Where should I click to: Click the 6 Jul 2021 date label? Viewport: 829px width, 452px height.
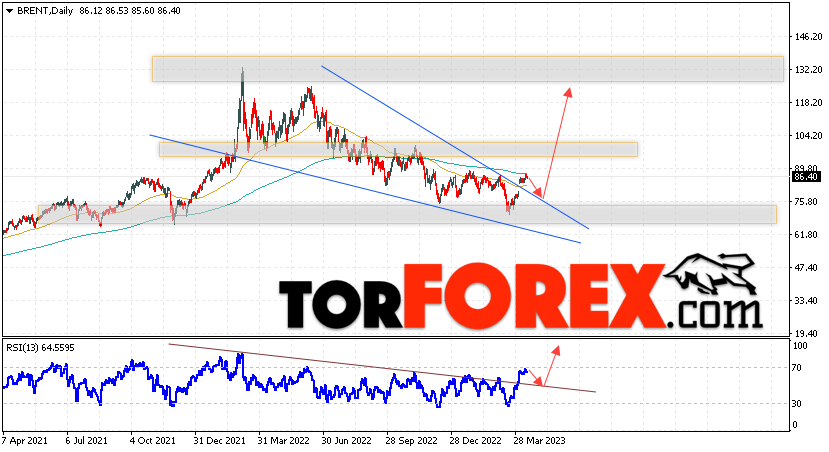pyautogui.click(x=86, y=440)
